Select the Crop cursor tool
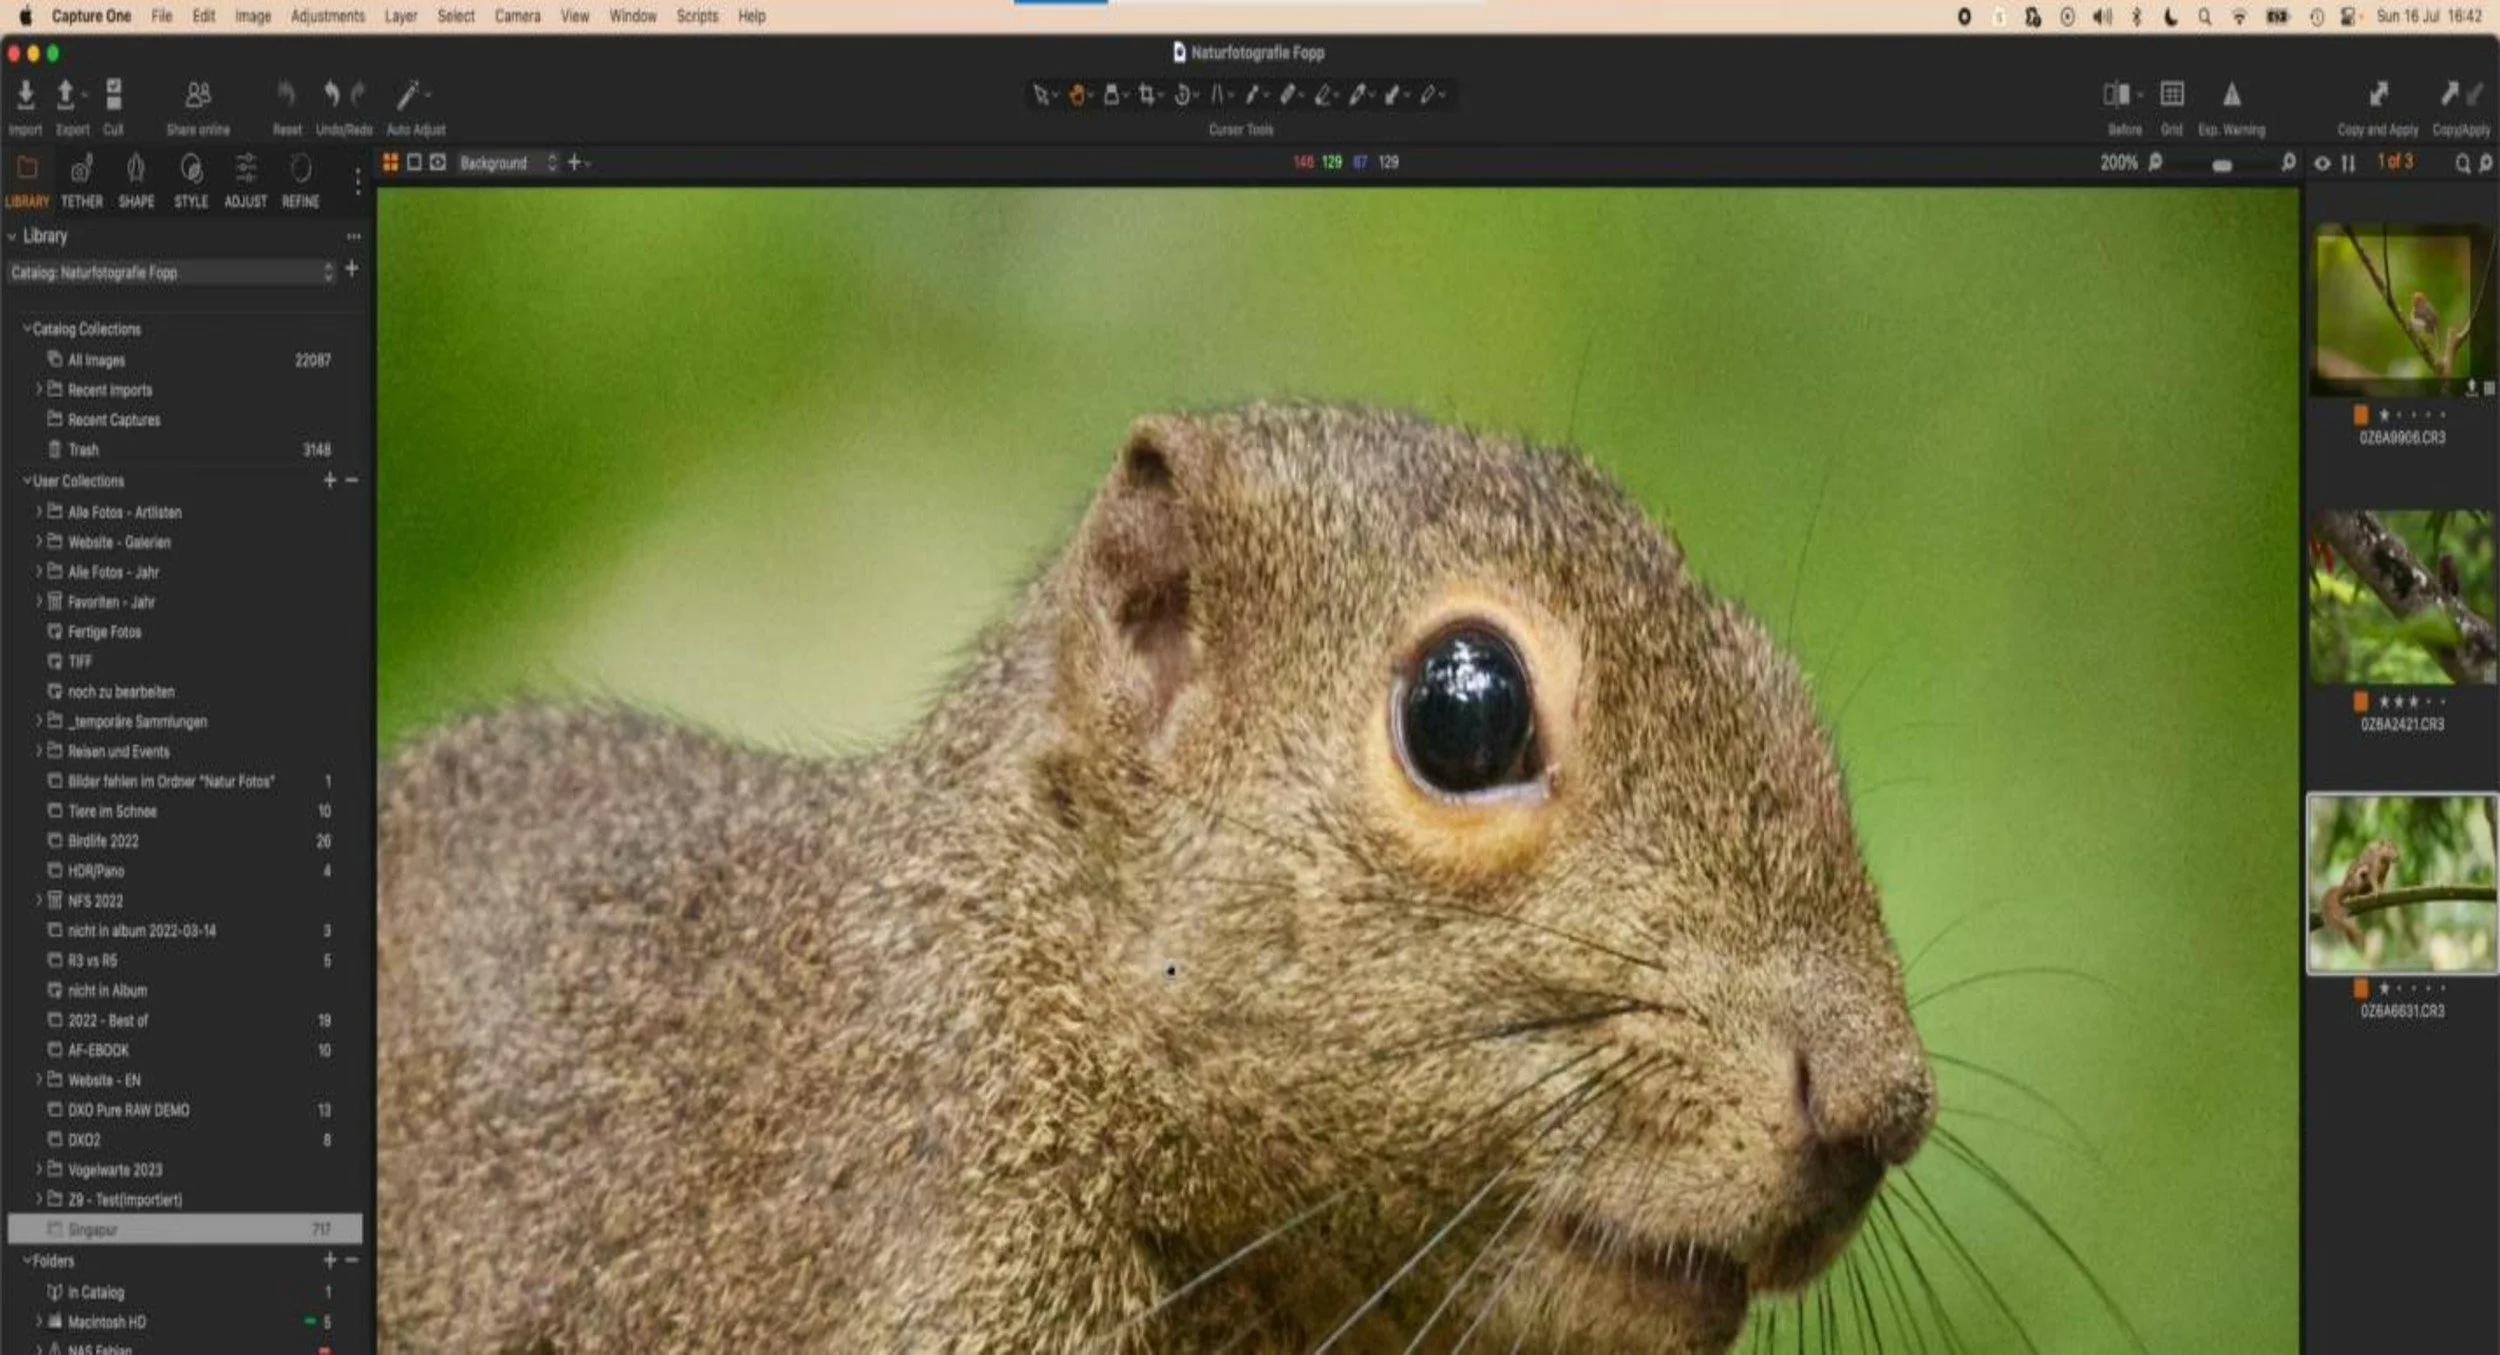Image resolution: width=2500 pixels, height=1355 pixels. [x=1146, y=95]
